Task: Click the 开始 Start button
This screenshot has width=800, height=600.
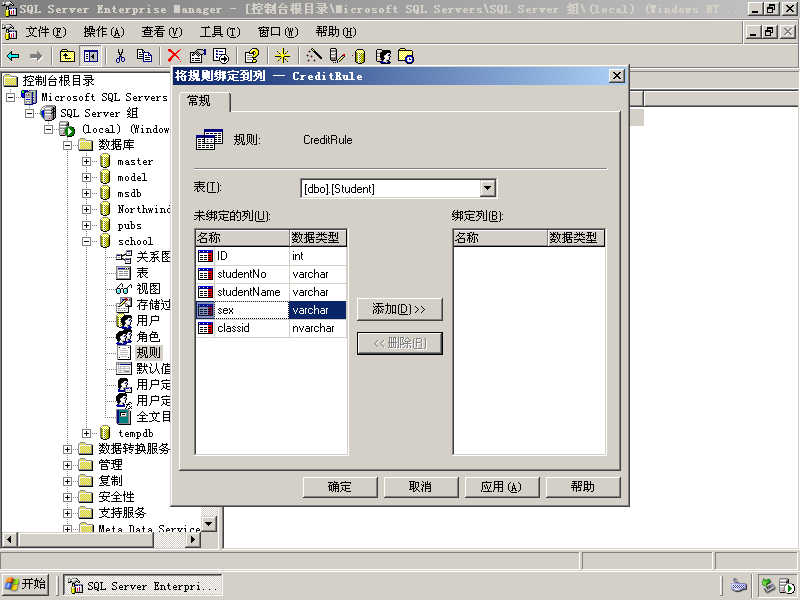Action: [x=26, y=585]
